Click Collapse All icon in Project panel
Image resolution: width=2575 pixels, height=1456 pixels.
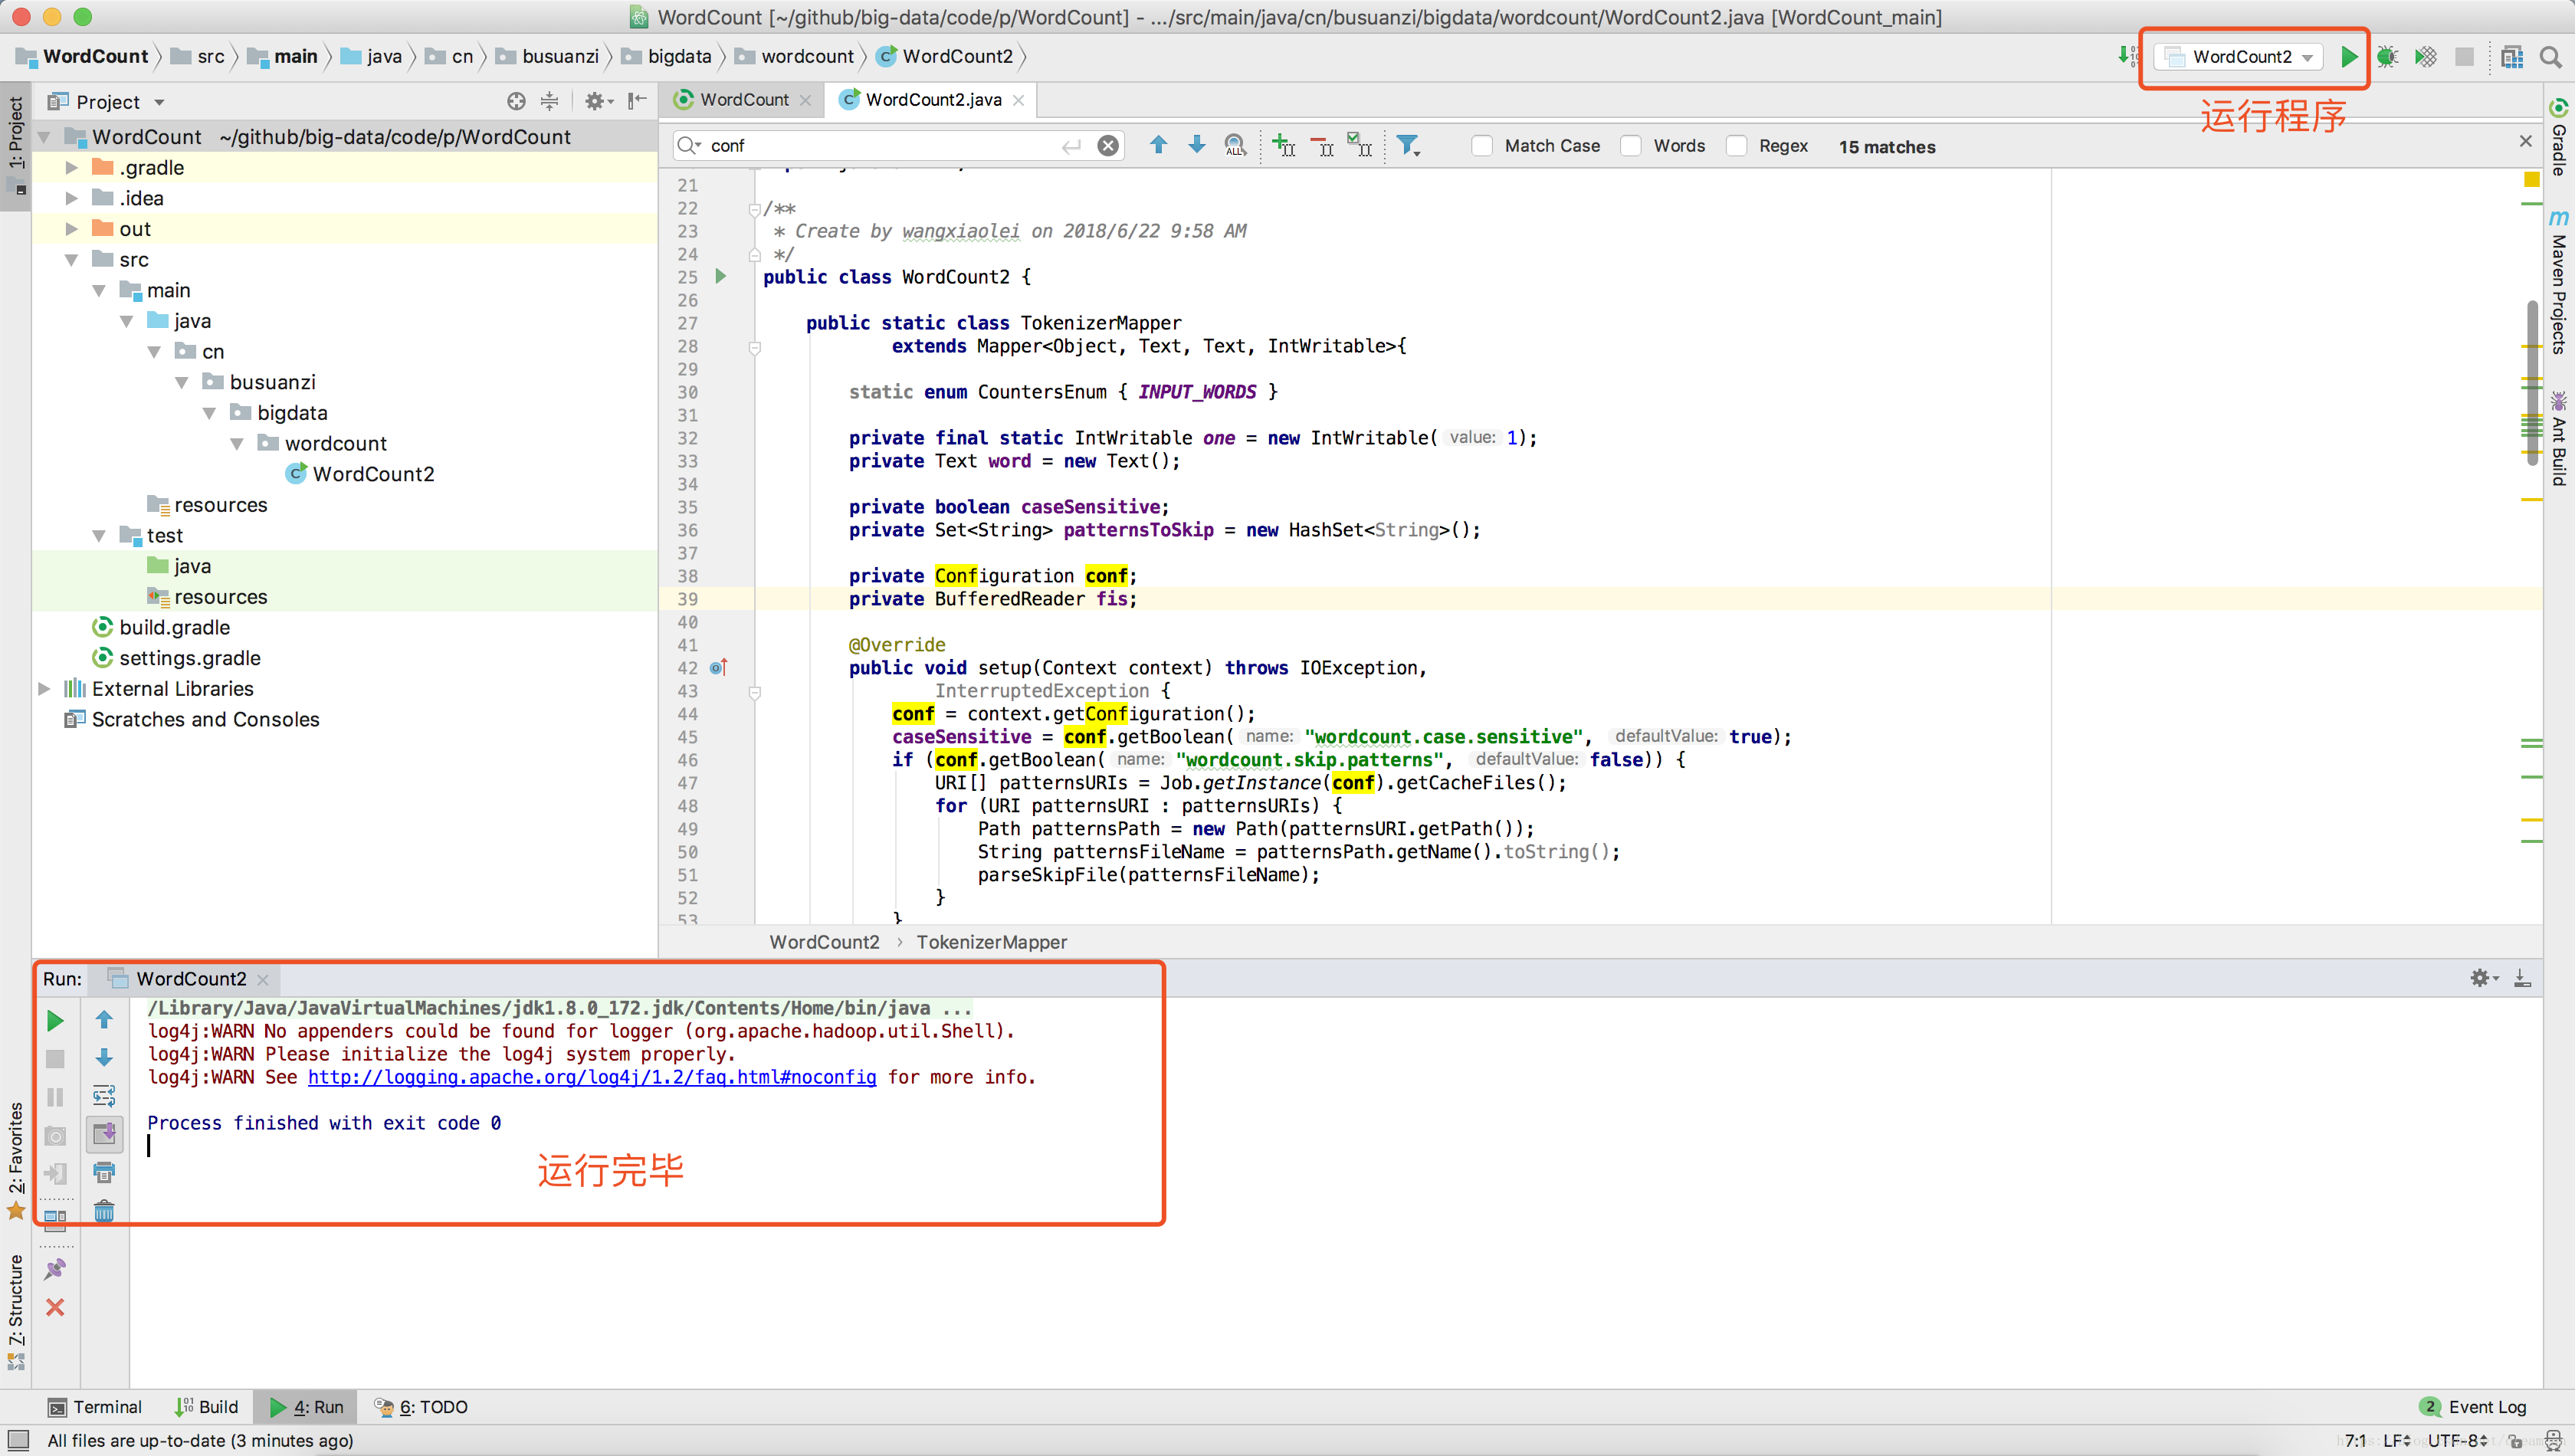coord(549,101)
